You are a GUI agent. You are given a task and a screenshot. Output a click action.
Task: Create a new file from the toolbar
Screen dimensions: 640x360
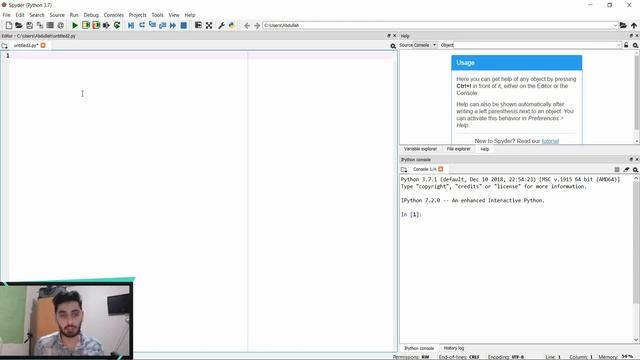pos(9,25)
